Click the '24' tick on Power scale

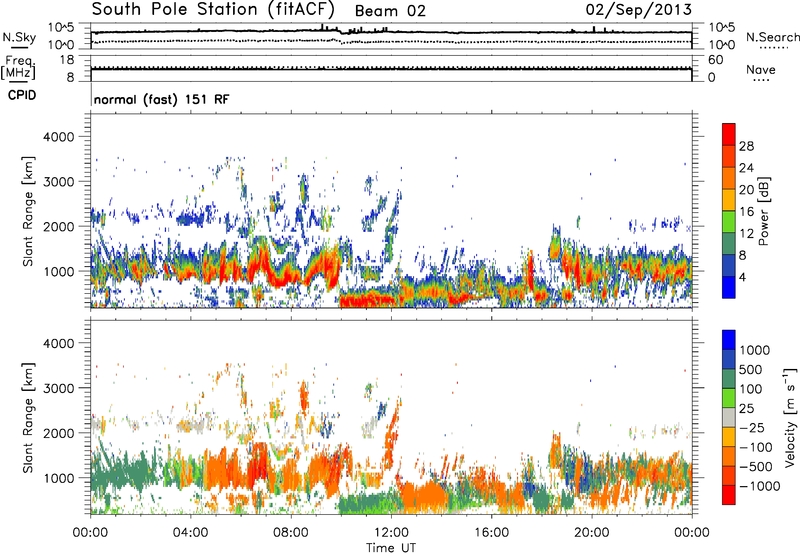(x=746, y=168)
